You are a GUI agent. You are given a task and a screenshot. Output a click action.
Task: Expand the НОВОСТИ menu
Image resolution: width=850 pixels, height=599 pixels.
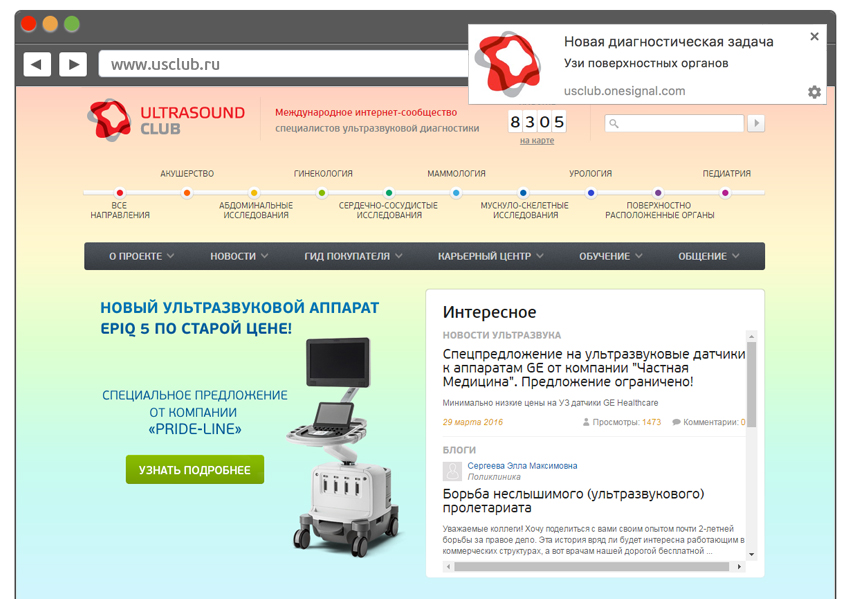point(239,256)
